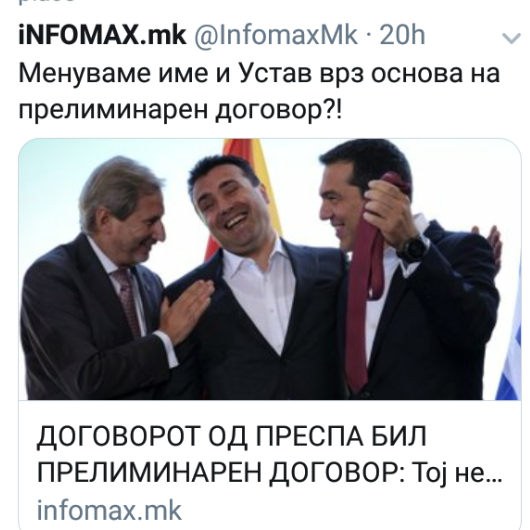Viewport: 530px width, 530px height.
Task: Click the man holding up the tie
Action: click(411, 270)
